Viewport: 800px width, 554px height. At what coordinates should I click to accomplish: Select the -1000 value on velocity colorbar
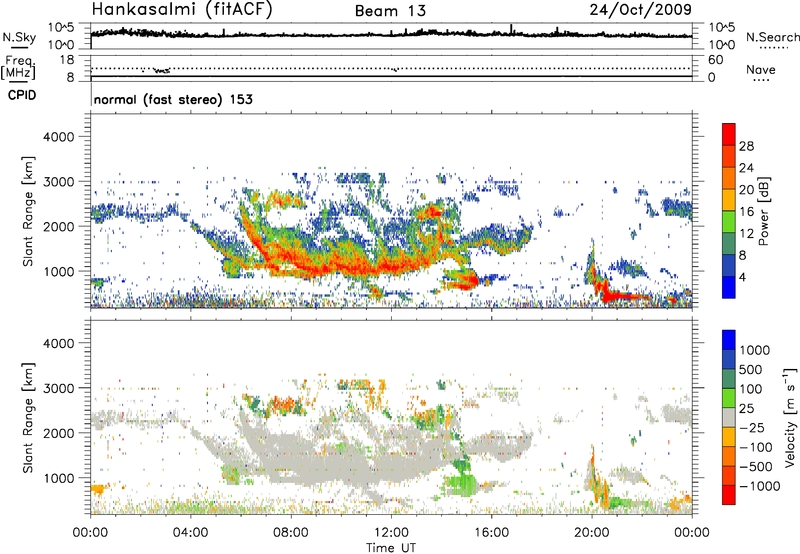[760, 486]
